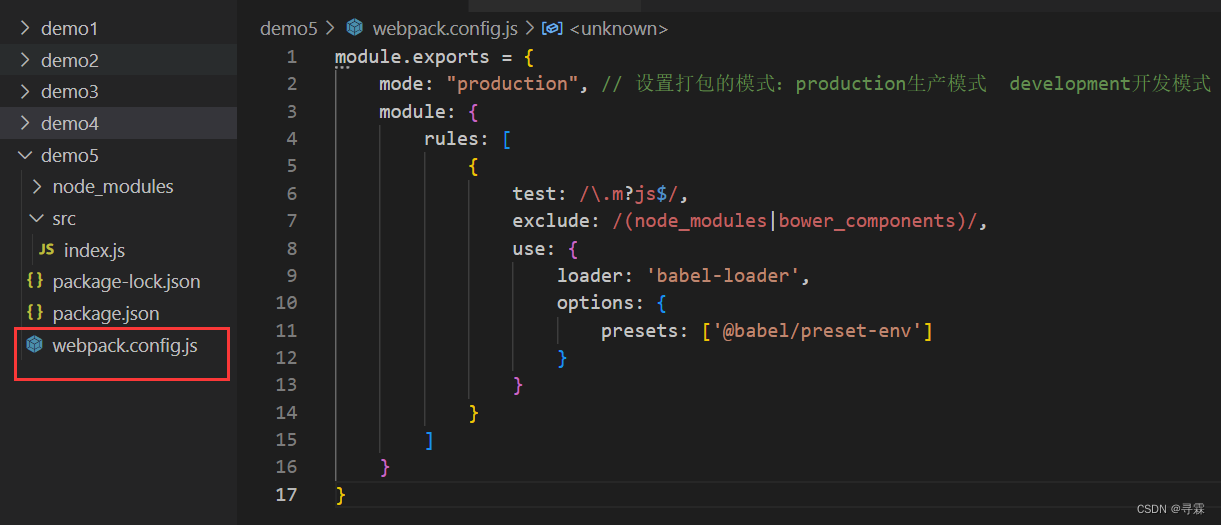Expand the node_modules folder chevron
Viewport: 1221px width, 525px height.
tap(37, 187)
